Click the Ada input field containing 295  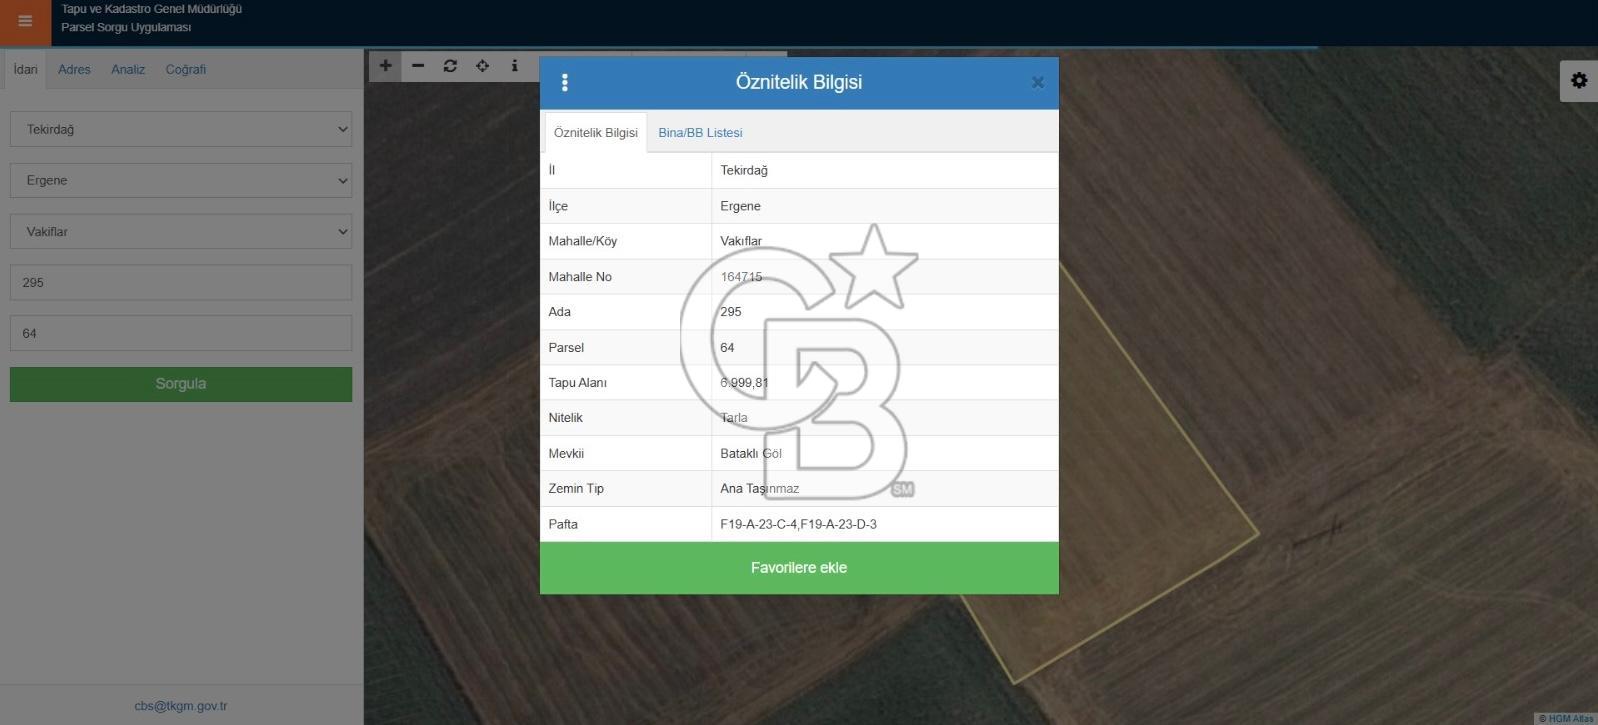click(x=181, y=282)
